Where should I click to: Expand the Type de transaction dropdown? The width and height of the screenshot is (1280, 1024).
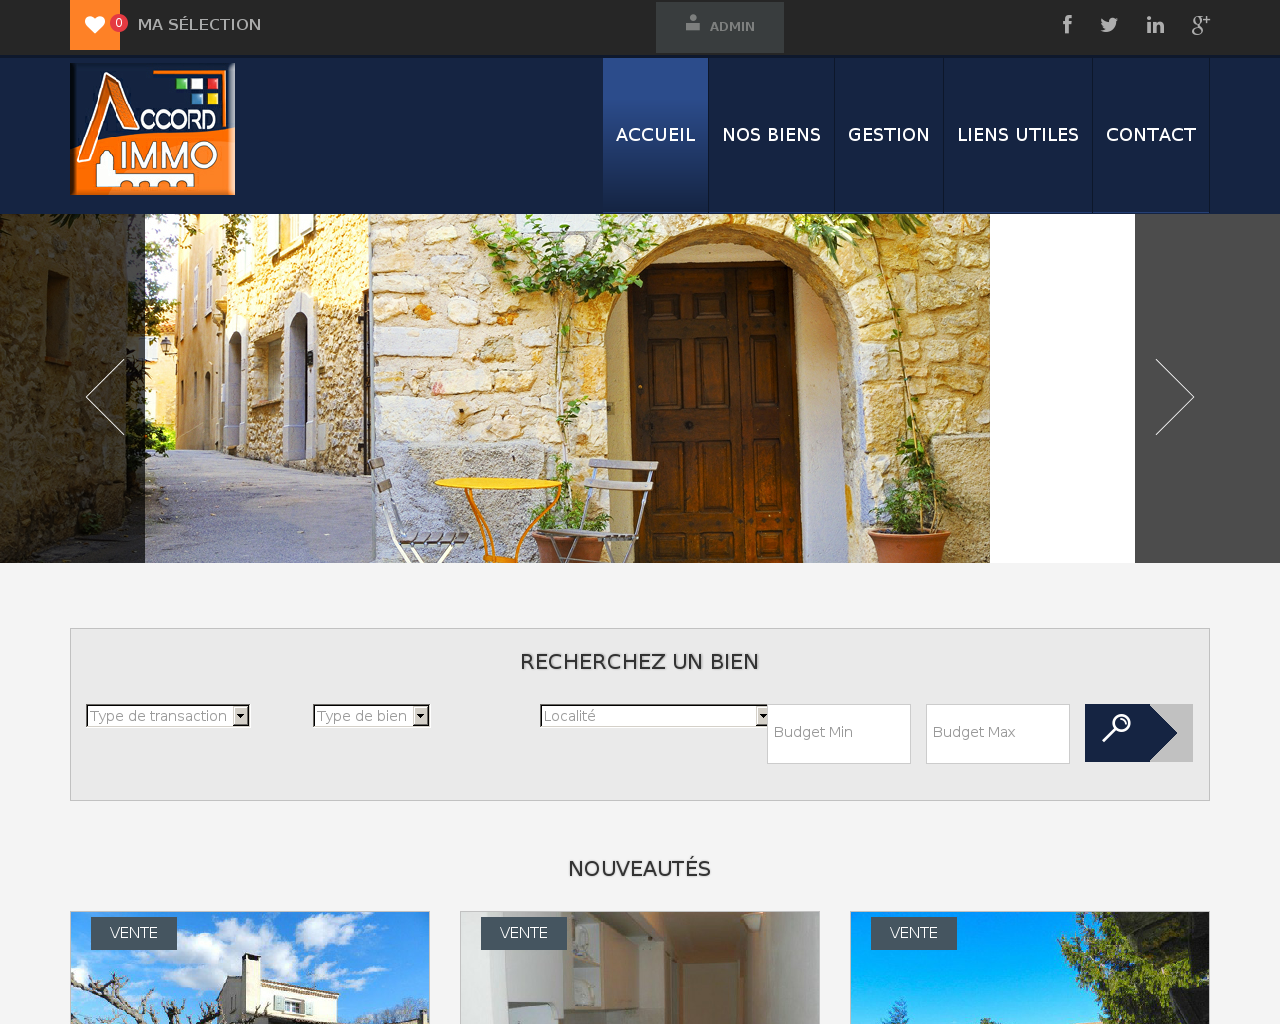point(168,716)
